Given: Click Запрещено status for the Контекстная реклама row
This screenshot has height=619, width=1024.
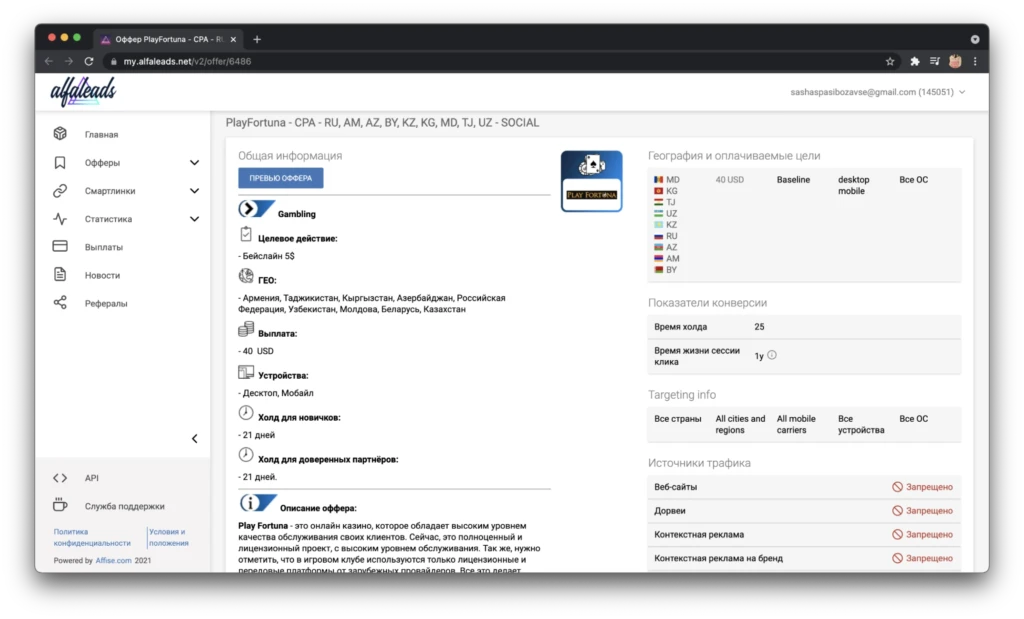Looking at the screenshot, I should coord(922,535).
